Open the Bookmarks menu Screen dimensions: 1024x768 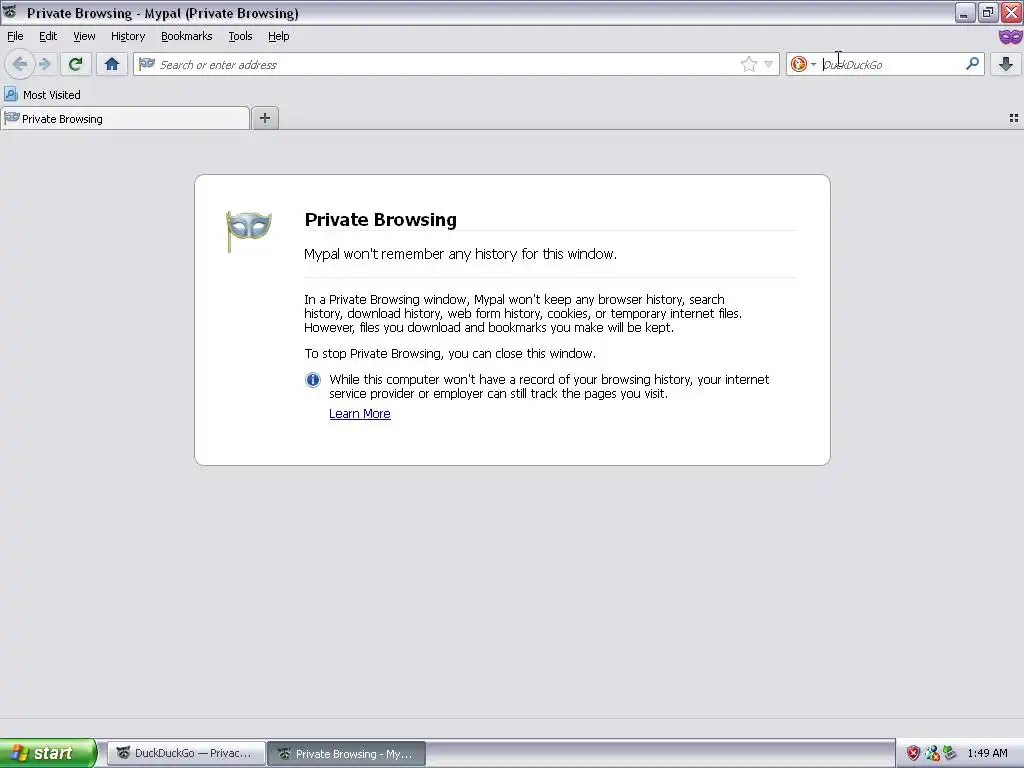[x=187, y=37]
